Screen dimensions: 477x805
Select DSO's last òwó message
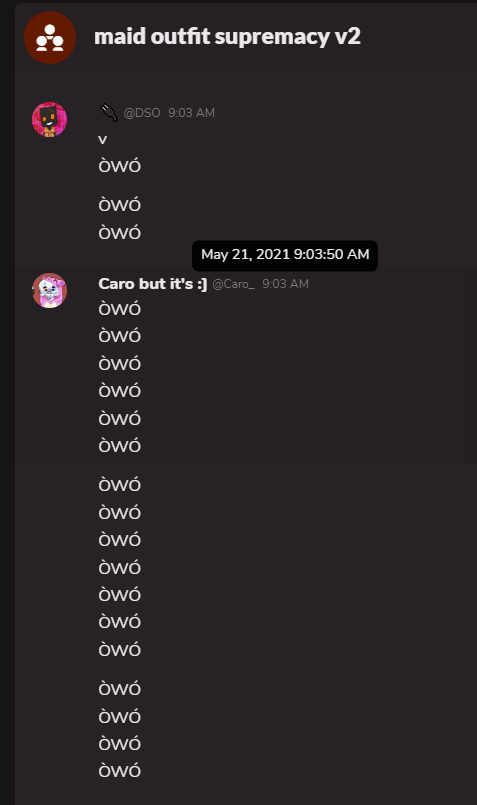point(120,232)
